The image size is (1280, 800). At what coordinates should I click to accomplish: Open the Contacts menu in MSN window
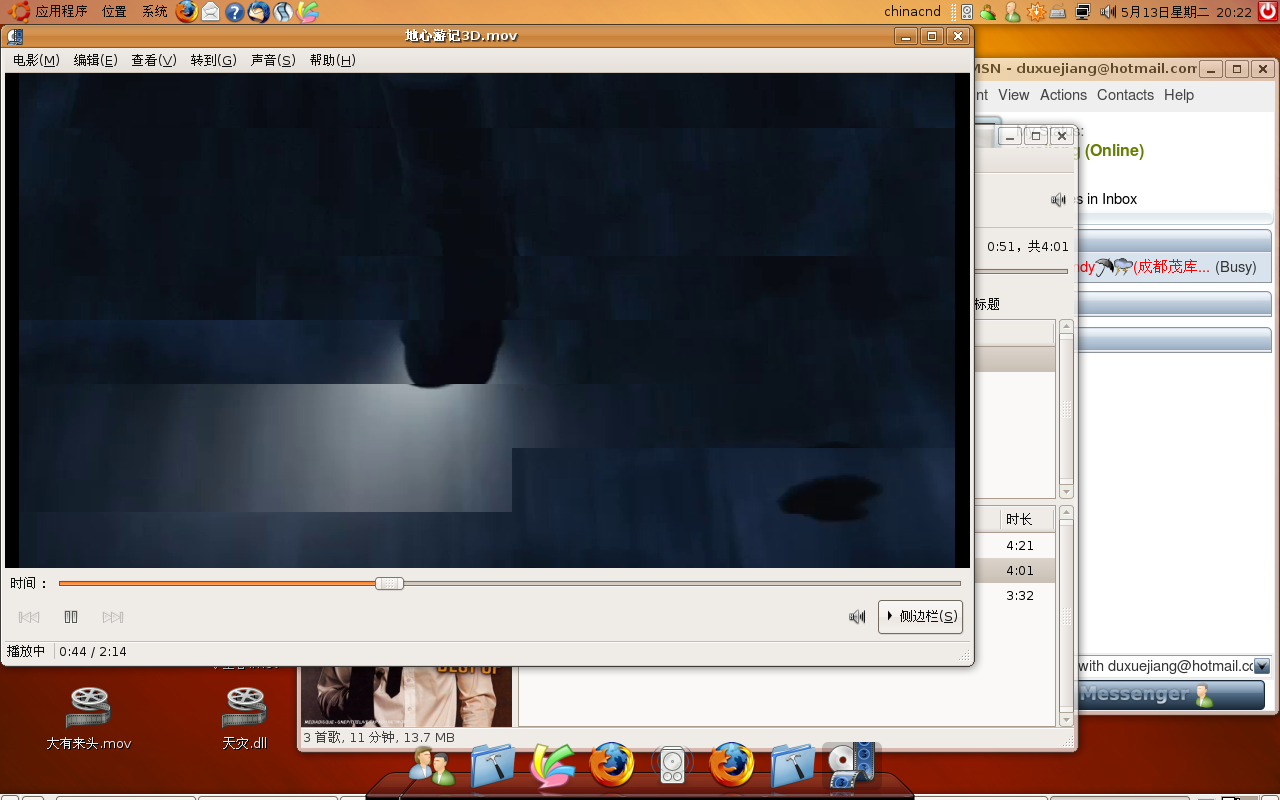(1125, 95)
